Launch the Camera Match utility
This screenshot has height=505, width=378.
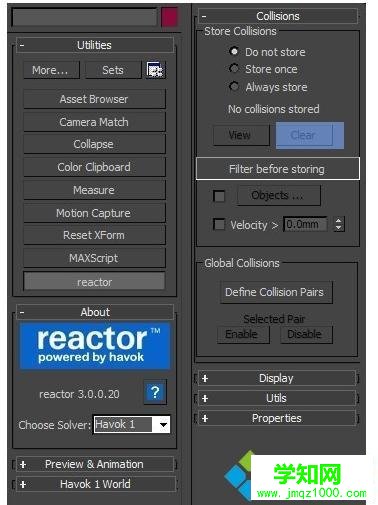click(94, 122)
